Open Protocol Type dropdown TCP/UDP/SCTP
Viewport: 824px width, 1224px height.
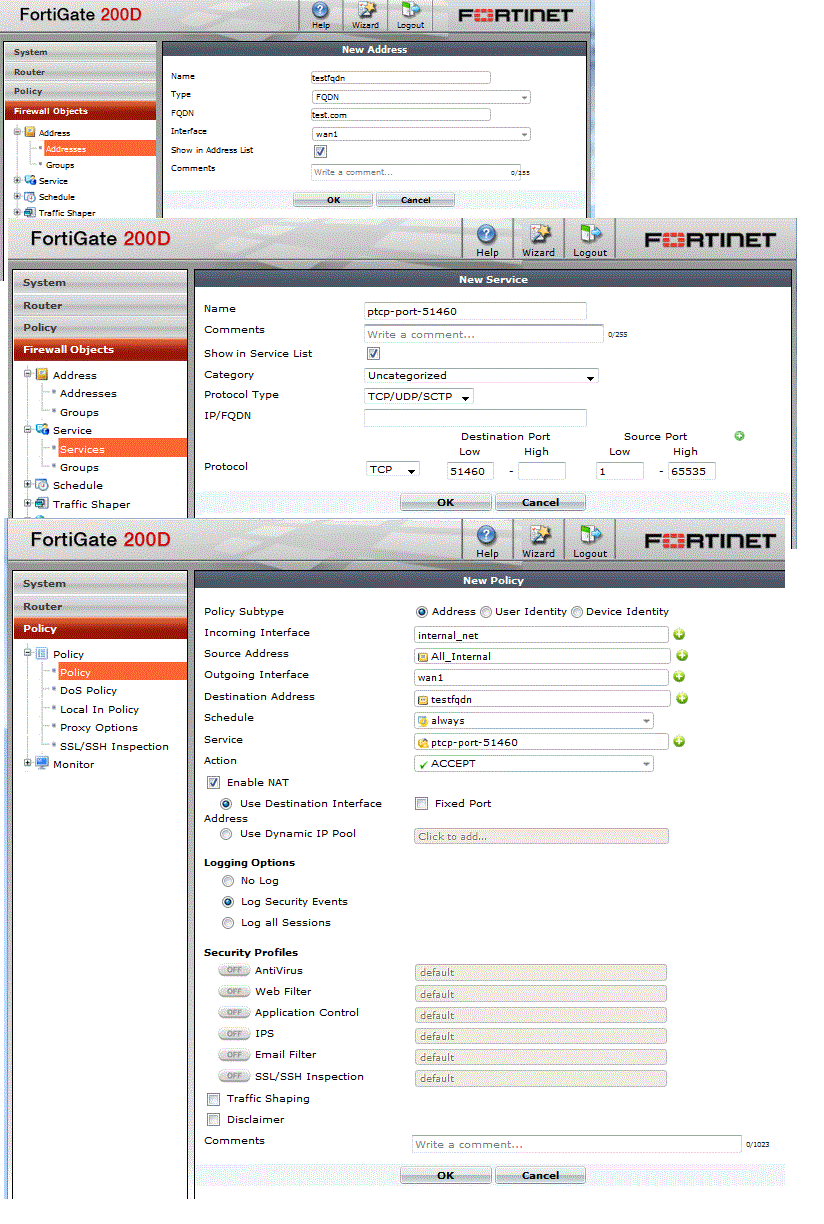419,396
